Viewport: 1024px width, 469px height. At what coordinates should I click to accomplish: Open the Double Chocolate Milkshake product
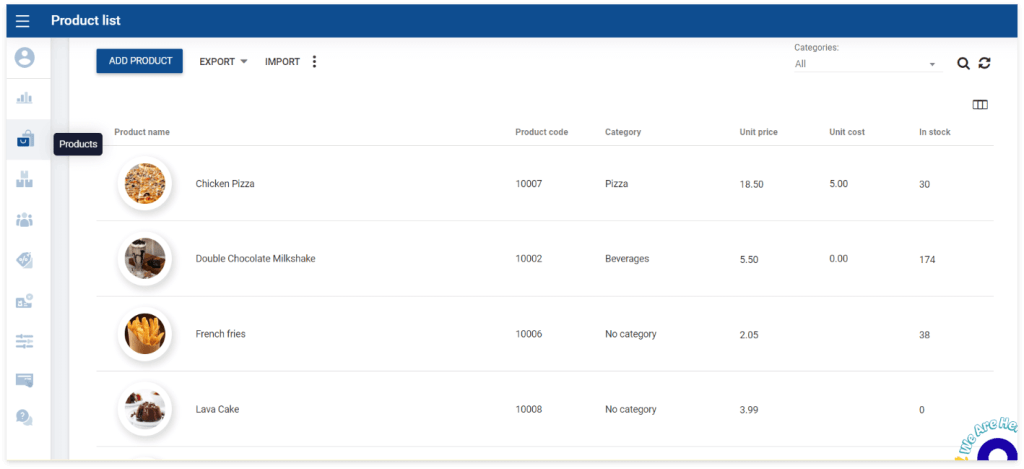click(255, 259)
